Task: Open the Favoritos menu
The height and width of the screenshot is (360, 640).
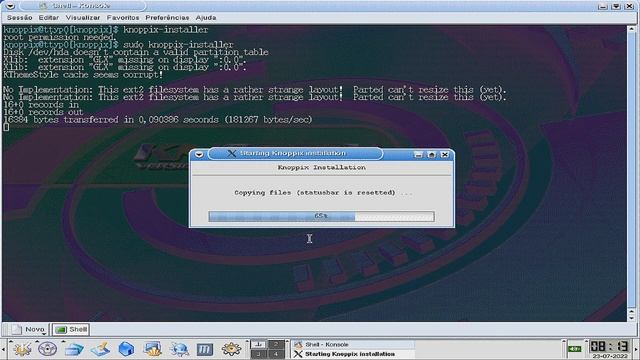Action: coord(122,18)
